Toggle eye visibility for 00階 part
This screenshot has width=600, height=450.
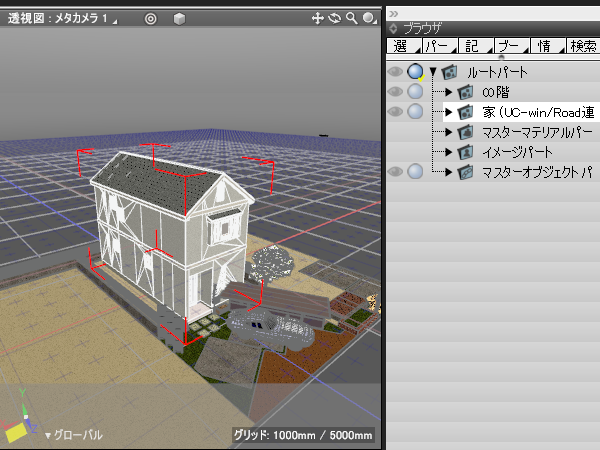coord(395,92)
